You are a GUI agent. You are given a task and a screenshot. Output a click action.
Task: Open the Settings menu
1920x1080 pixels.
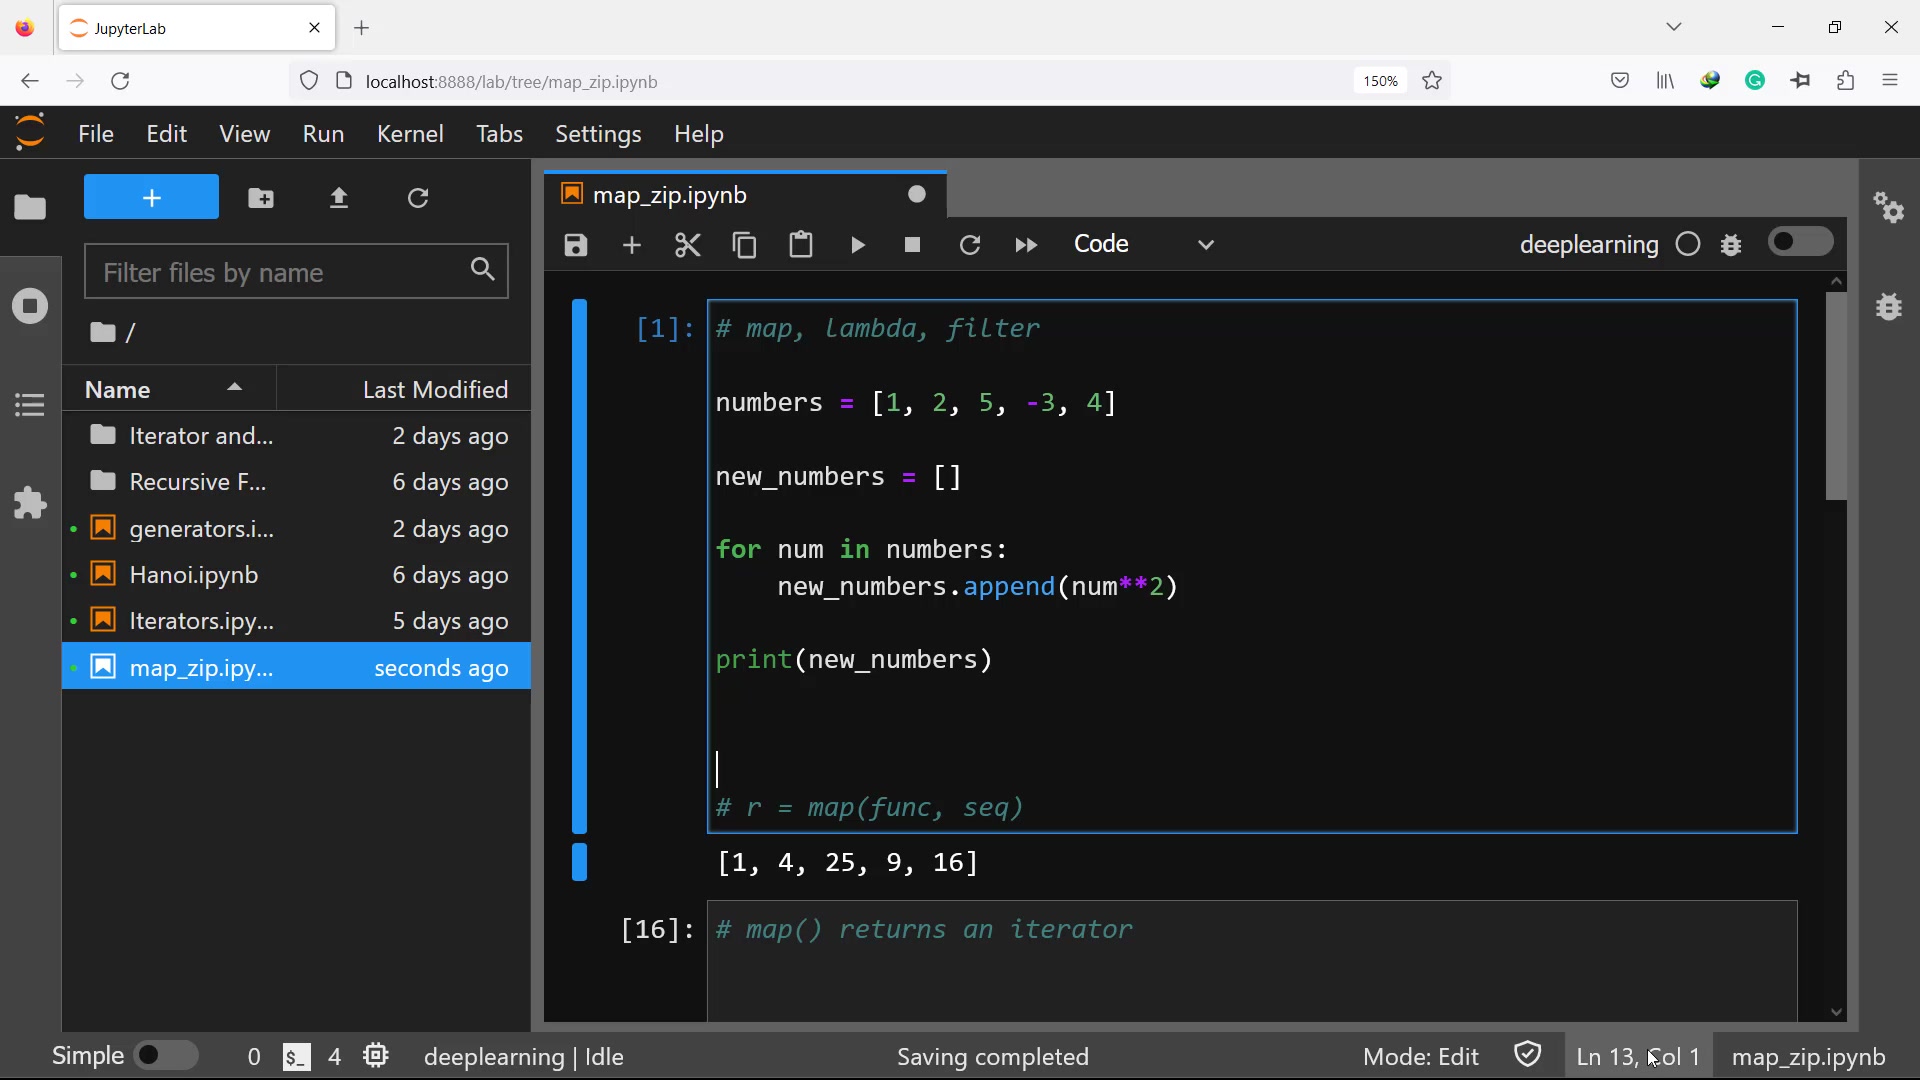tap(598, 134)
